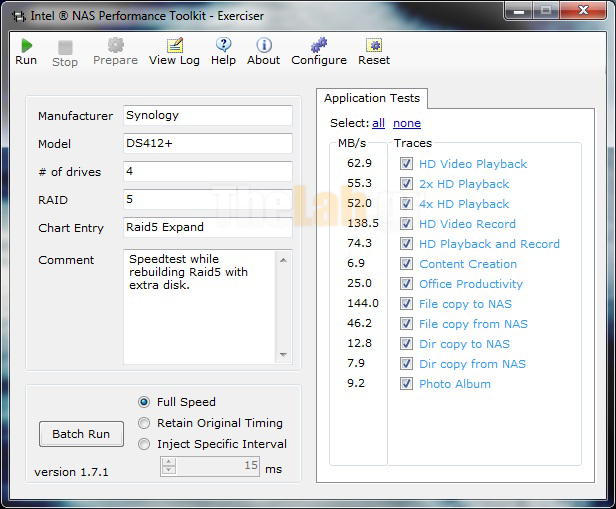Disable the Photo Album trace

tap(406, 384)
